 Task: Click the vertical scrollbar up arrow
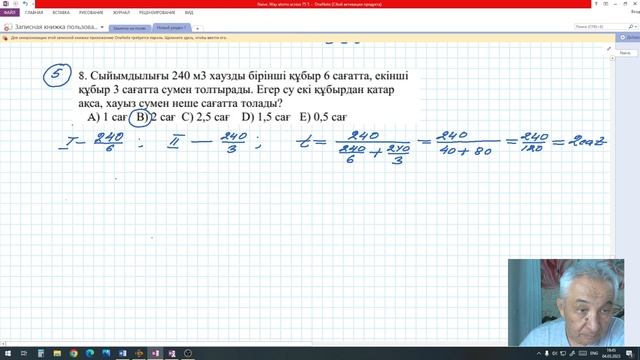point(612,58)
